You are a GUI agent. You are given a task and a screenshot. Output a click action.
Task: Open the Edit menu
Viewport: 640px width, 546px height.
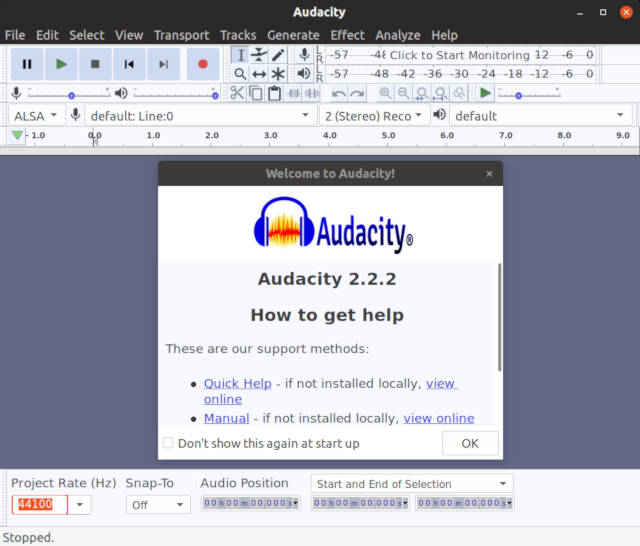(47, 35)
